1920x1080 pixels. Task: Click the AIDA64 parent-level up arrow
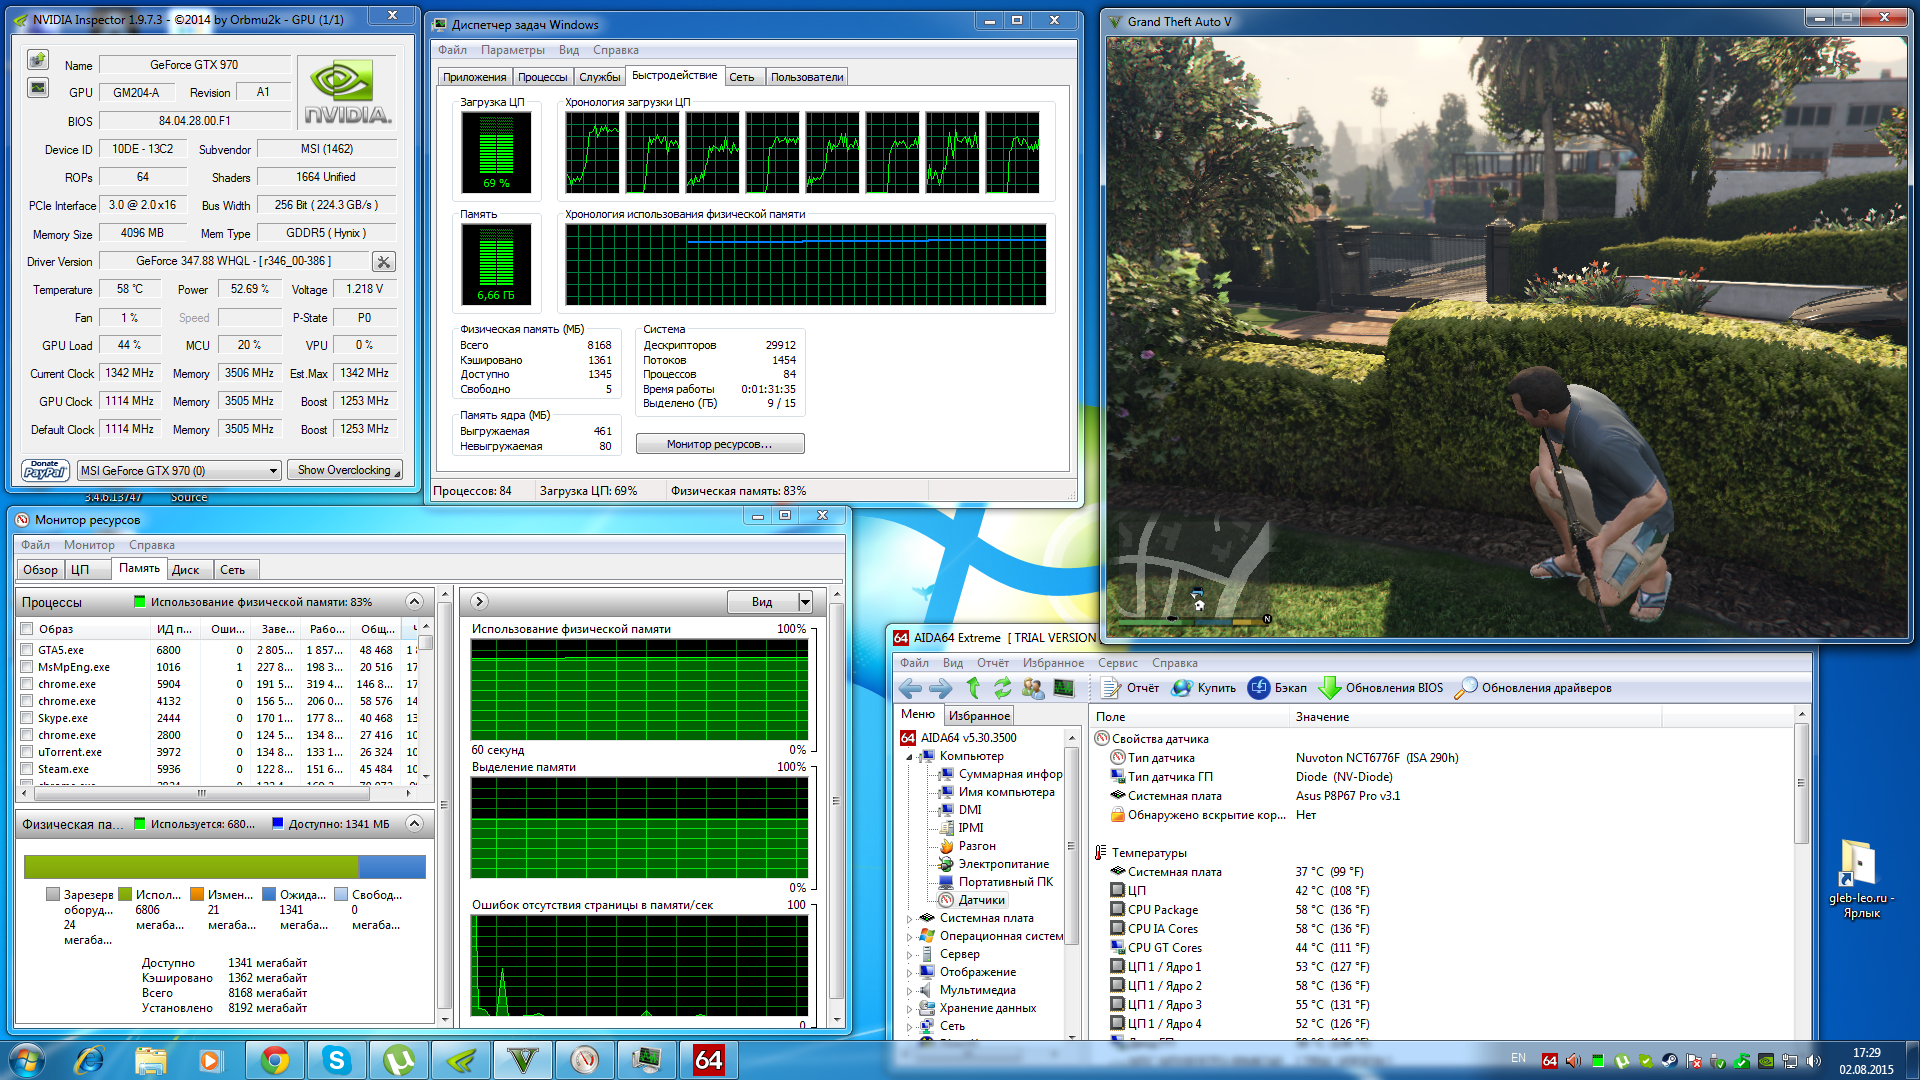click(x=973, y=688)
